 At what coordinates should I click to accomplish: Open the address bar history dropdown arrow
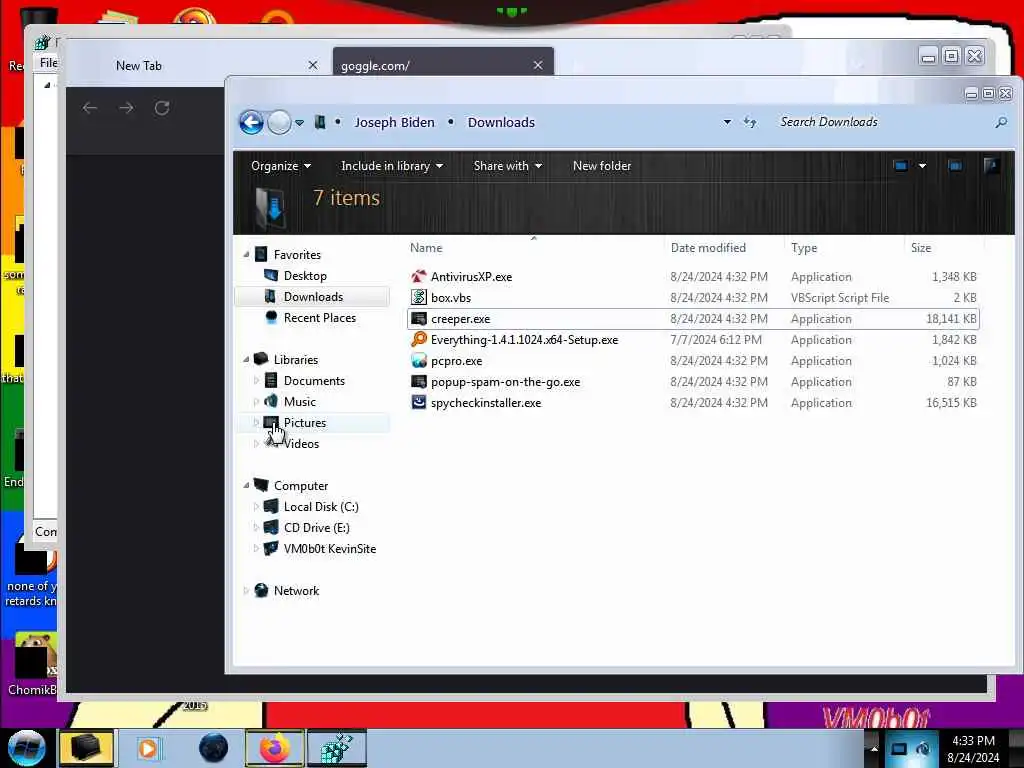727,122
